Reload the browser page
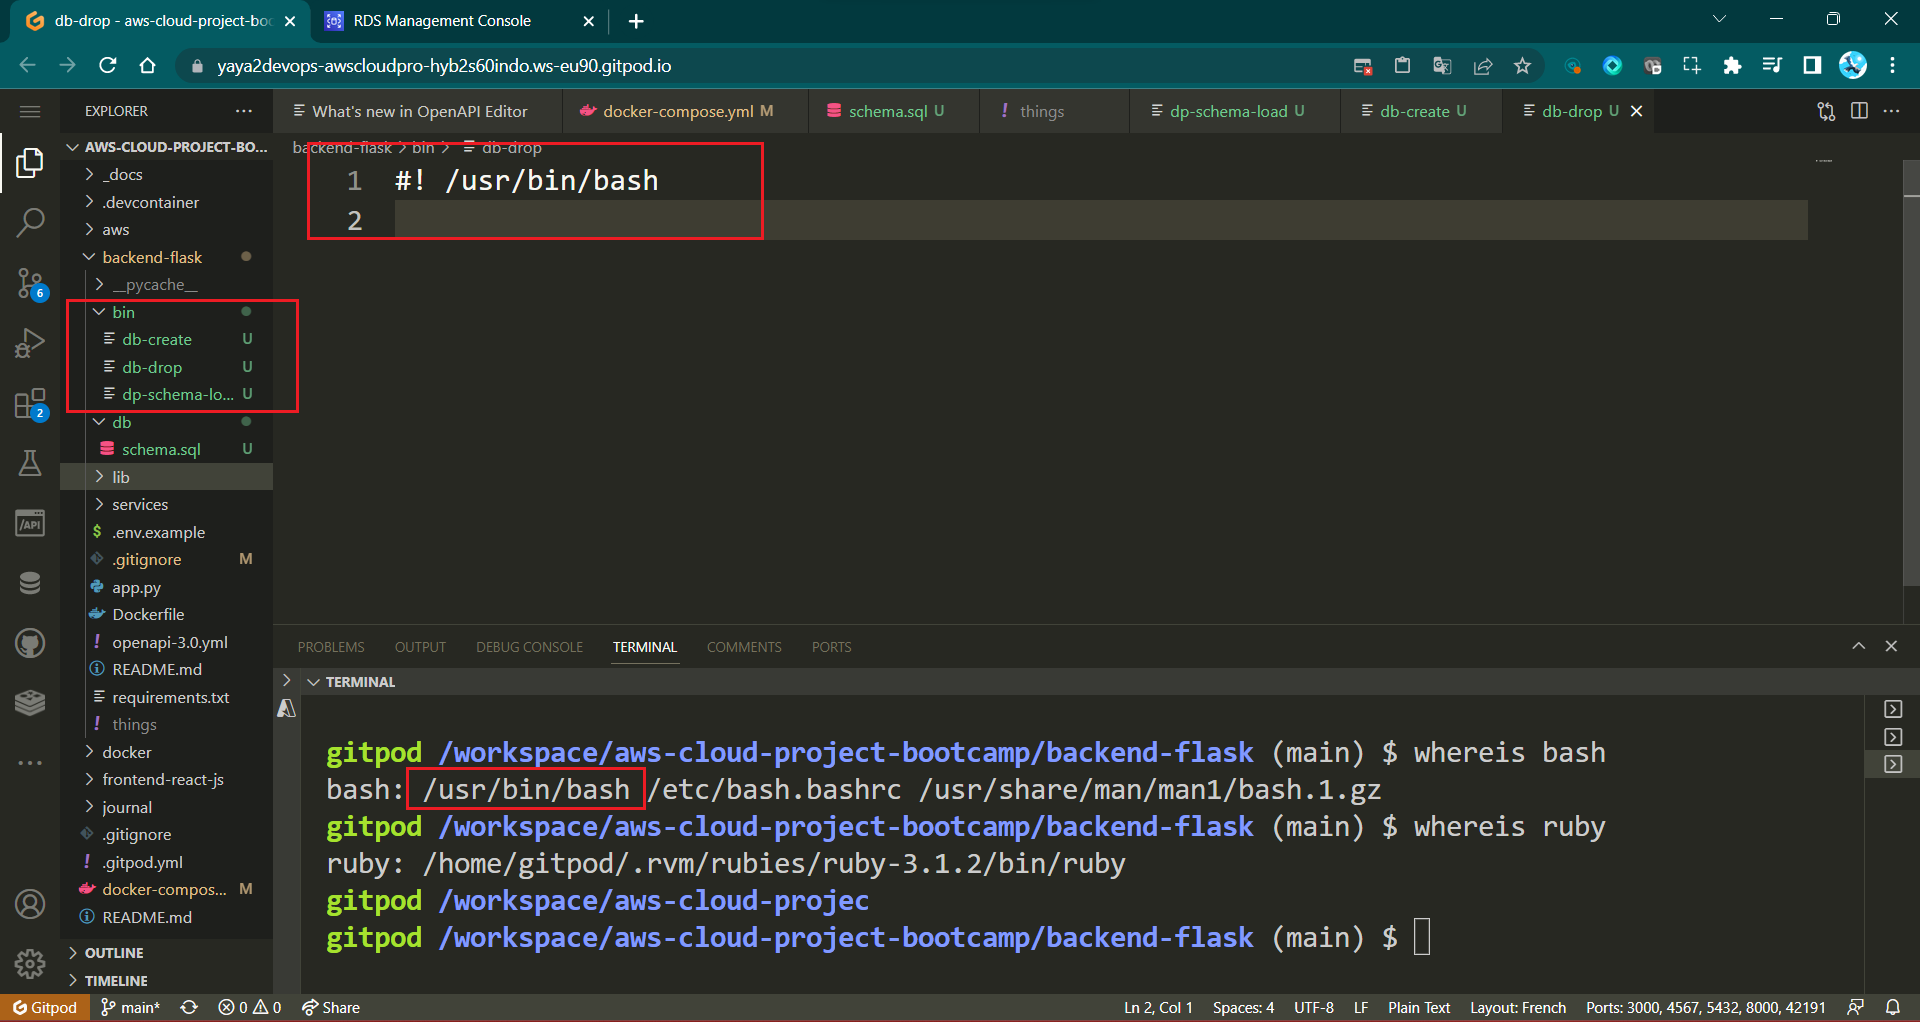This screenshot has width=1920, height=1022. click(x=108, y=66)
